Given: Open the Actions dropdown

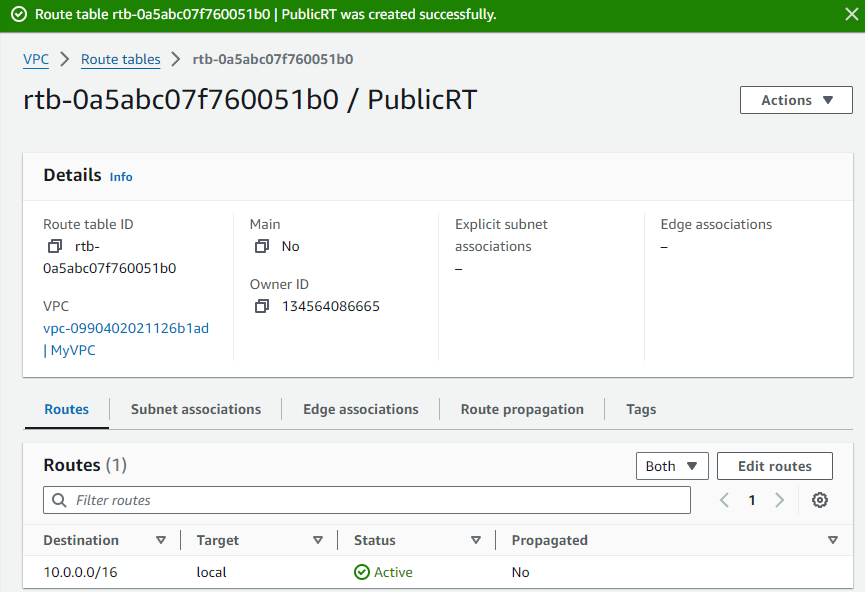Looking at the screenshot, I should click(795, 100).
